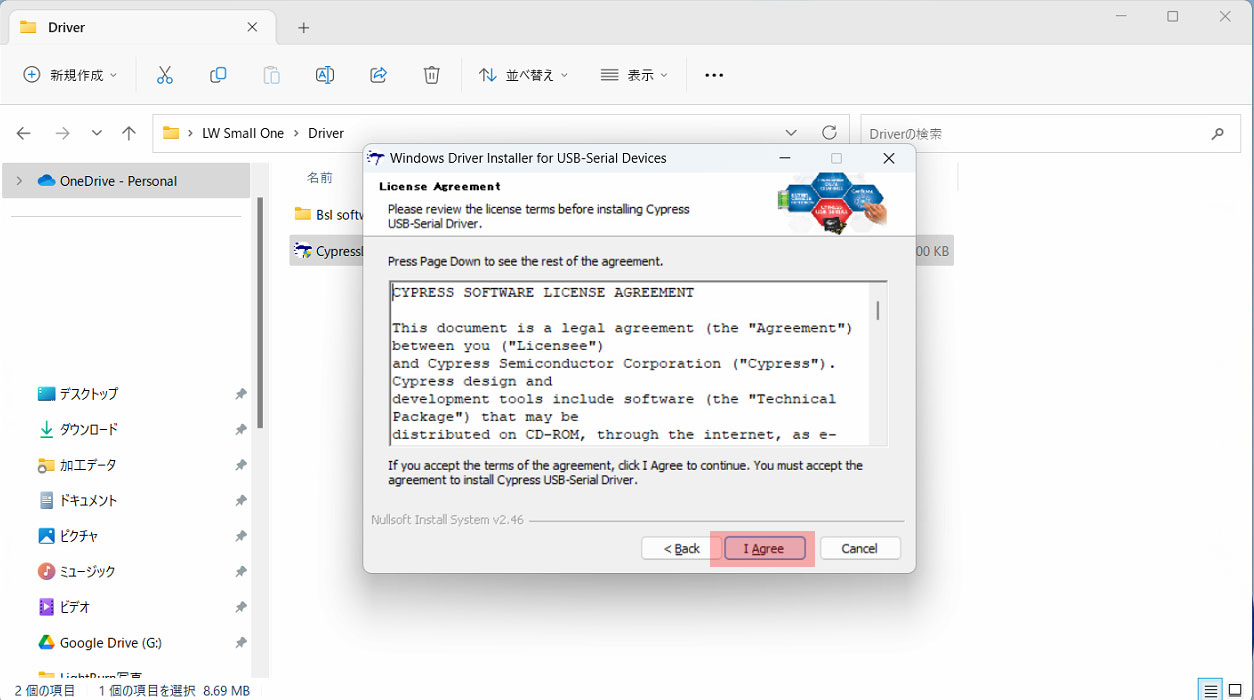Unpin ビデオ using its pin icon
This screenshot has height=700, width=1254.
(241, 607)
